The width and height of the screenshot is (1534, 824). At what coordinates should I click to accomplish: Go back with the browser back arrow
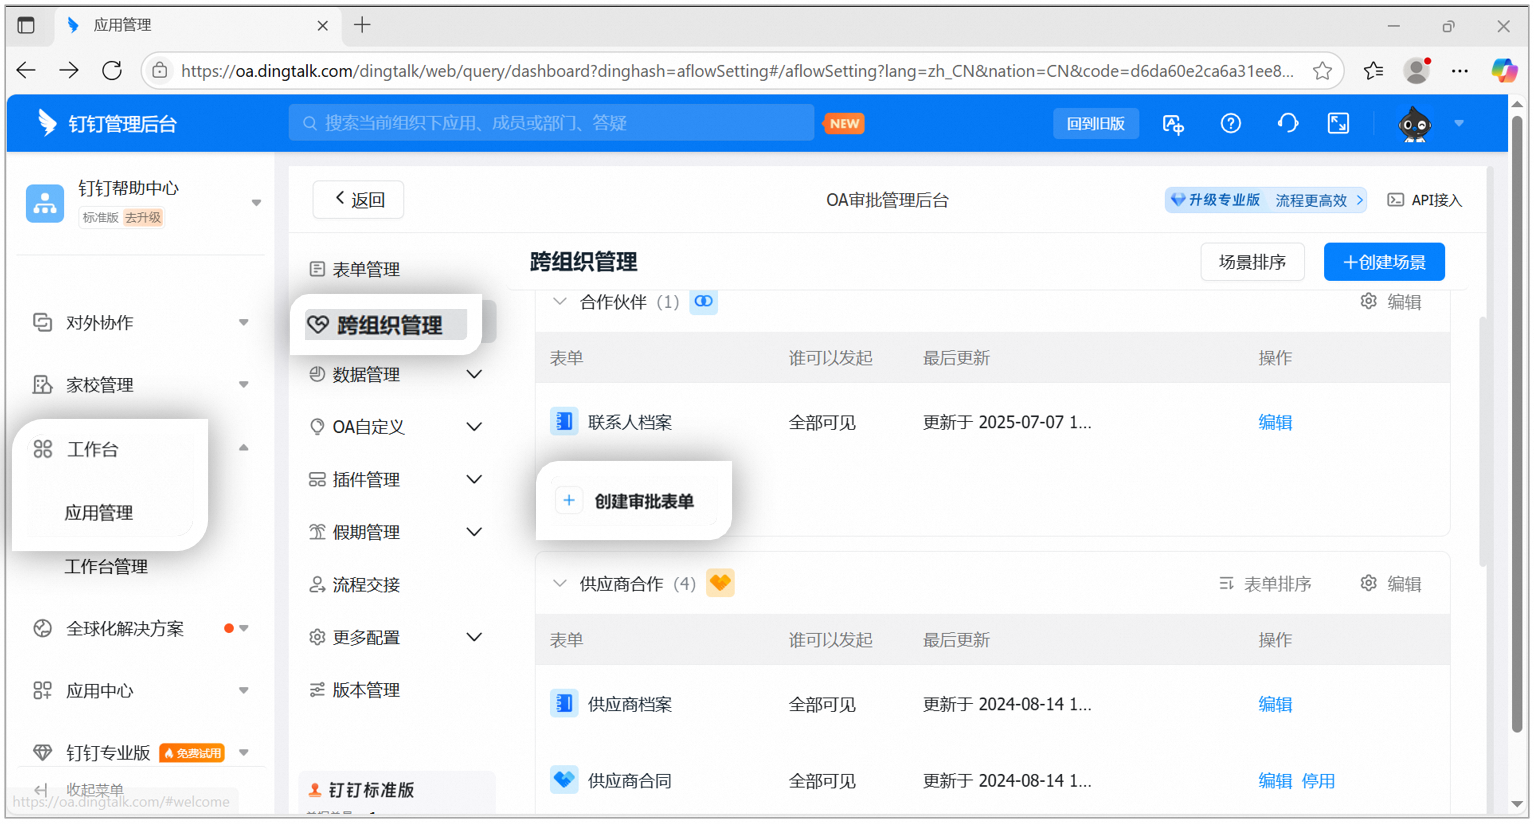26,70
